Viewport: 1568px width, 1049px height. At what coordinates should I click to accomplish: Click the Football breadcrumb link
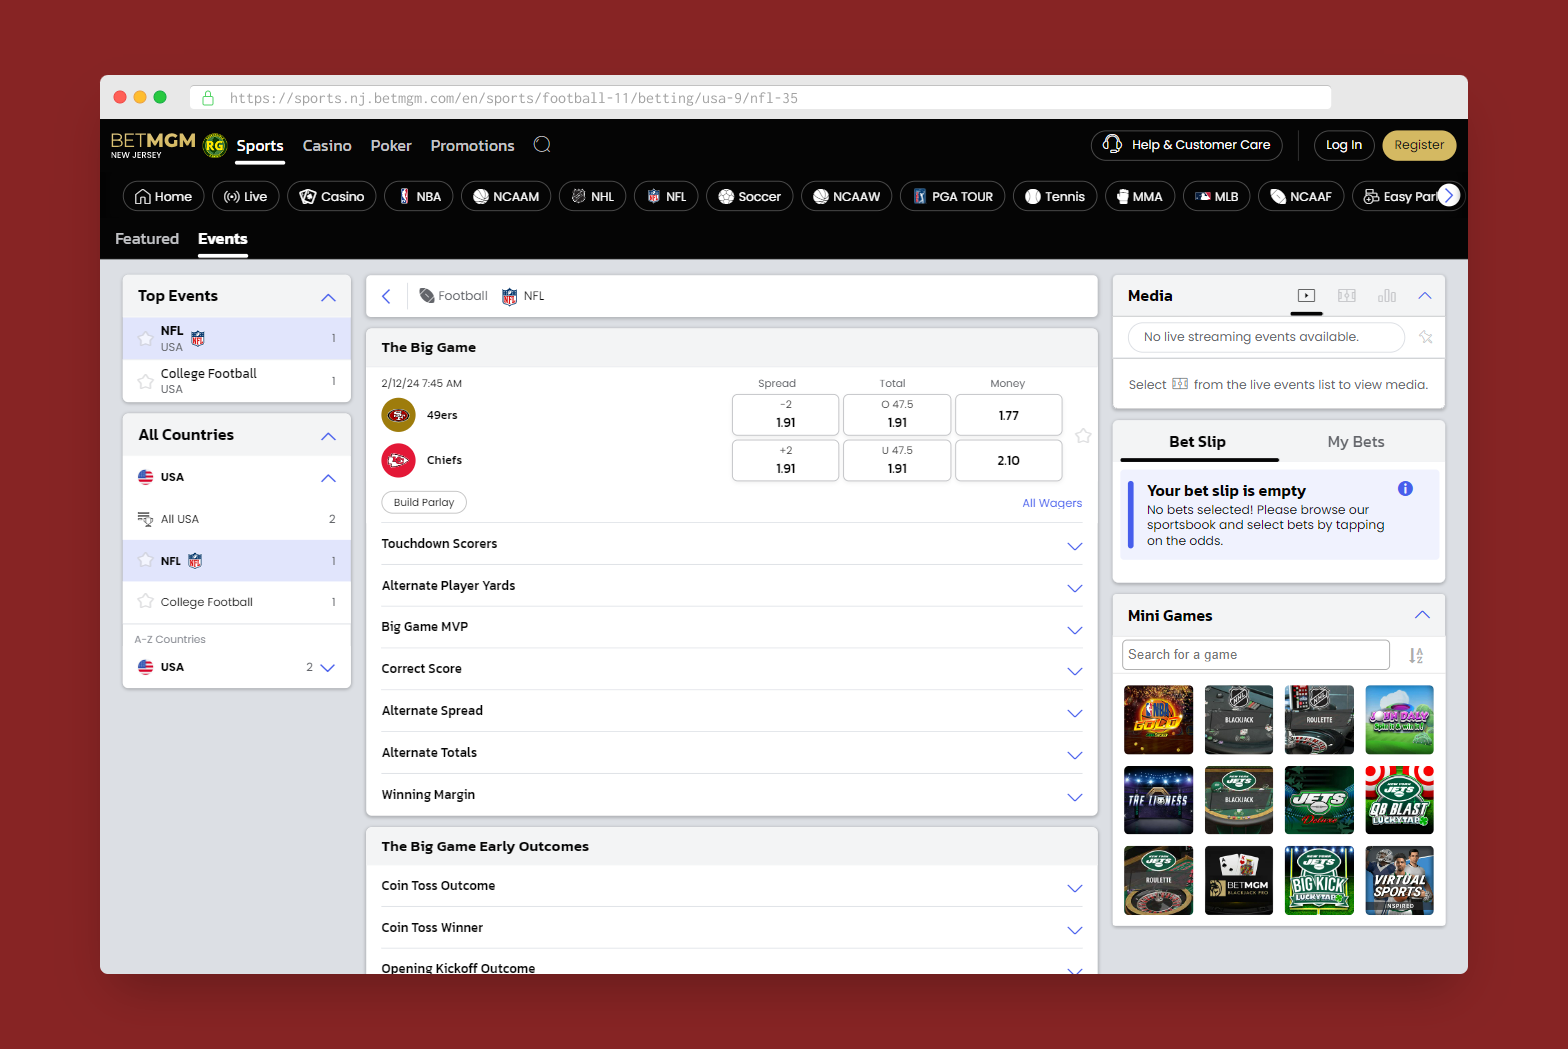(x=453, y=296)
